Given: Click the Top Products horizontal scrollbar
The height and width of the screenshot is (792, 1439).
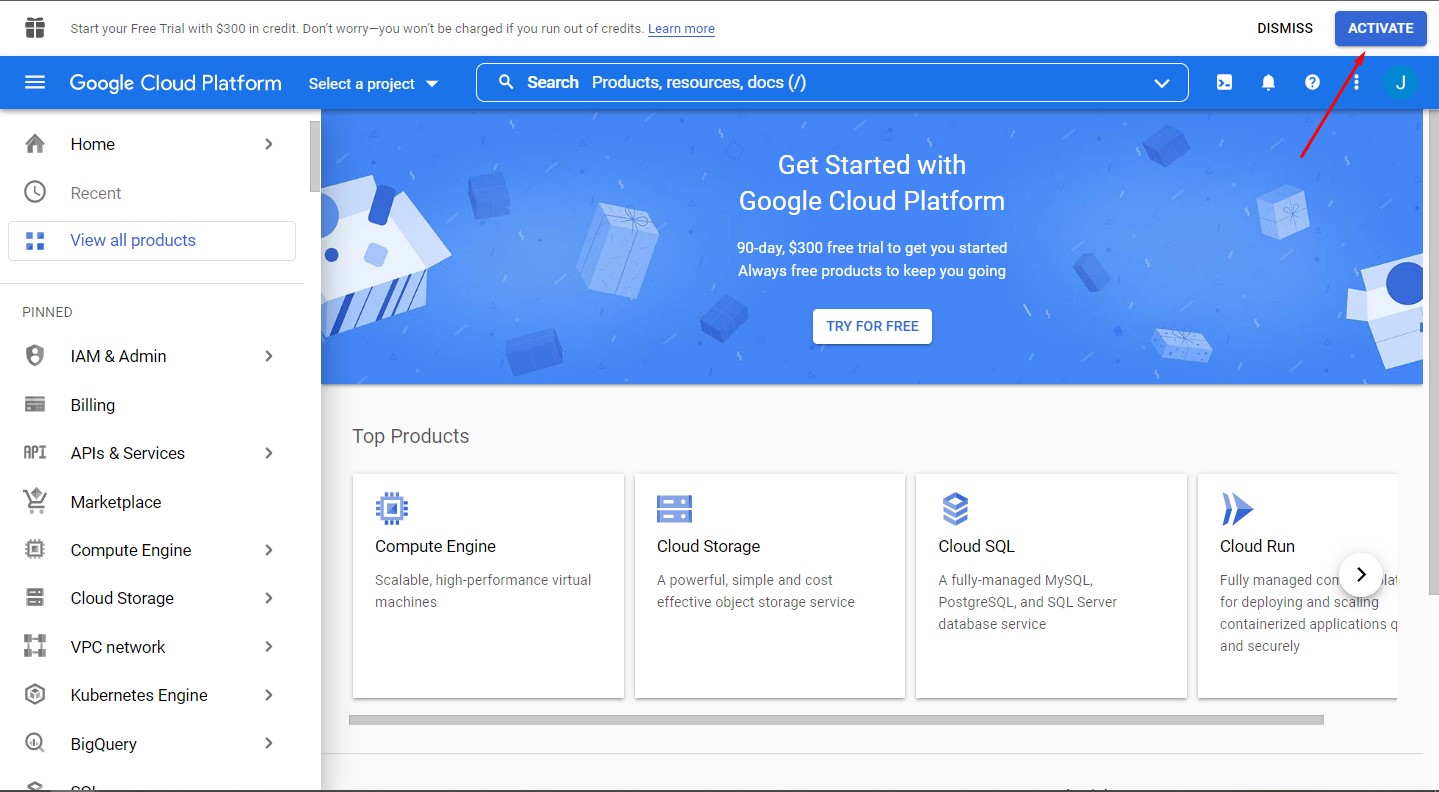Looking at the screenshot, I should coord(836,719).
